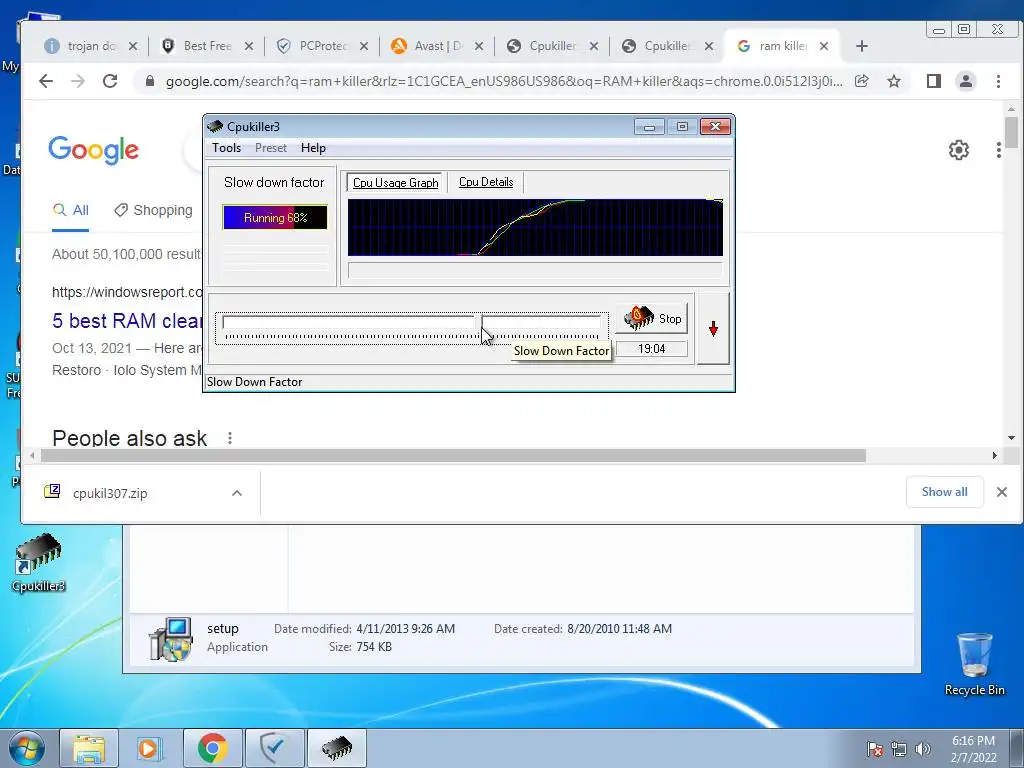Select the Cpu Usage Graph tab
Viewport: 1024px width, 768px height.
point(395,183)
